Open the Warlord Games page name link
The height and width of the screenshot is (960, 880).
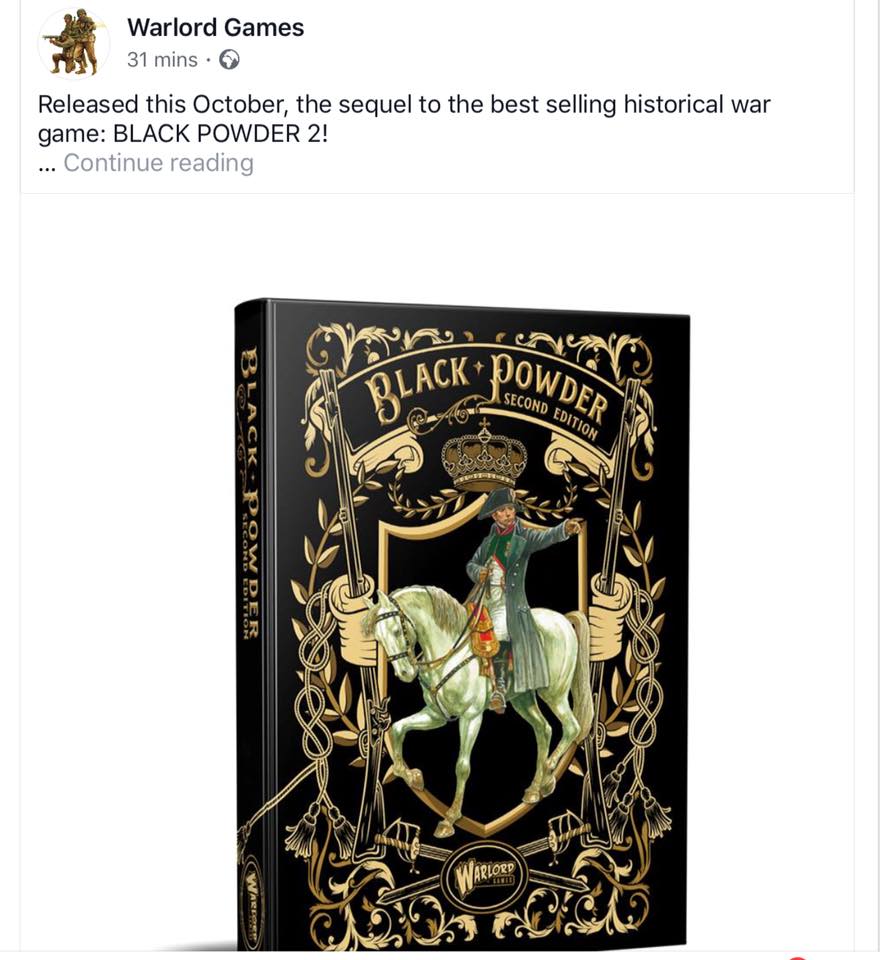(216, 28)
